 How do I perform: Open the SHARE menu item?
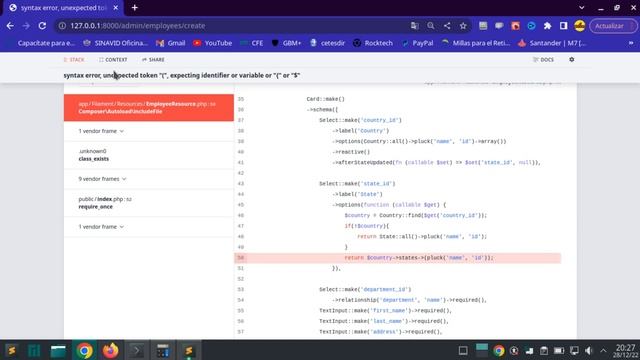click(x=153, y=60)
